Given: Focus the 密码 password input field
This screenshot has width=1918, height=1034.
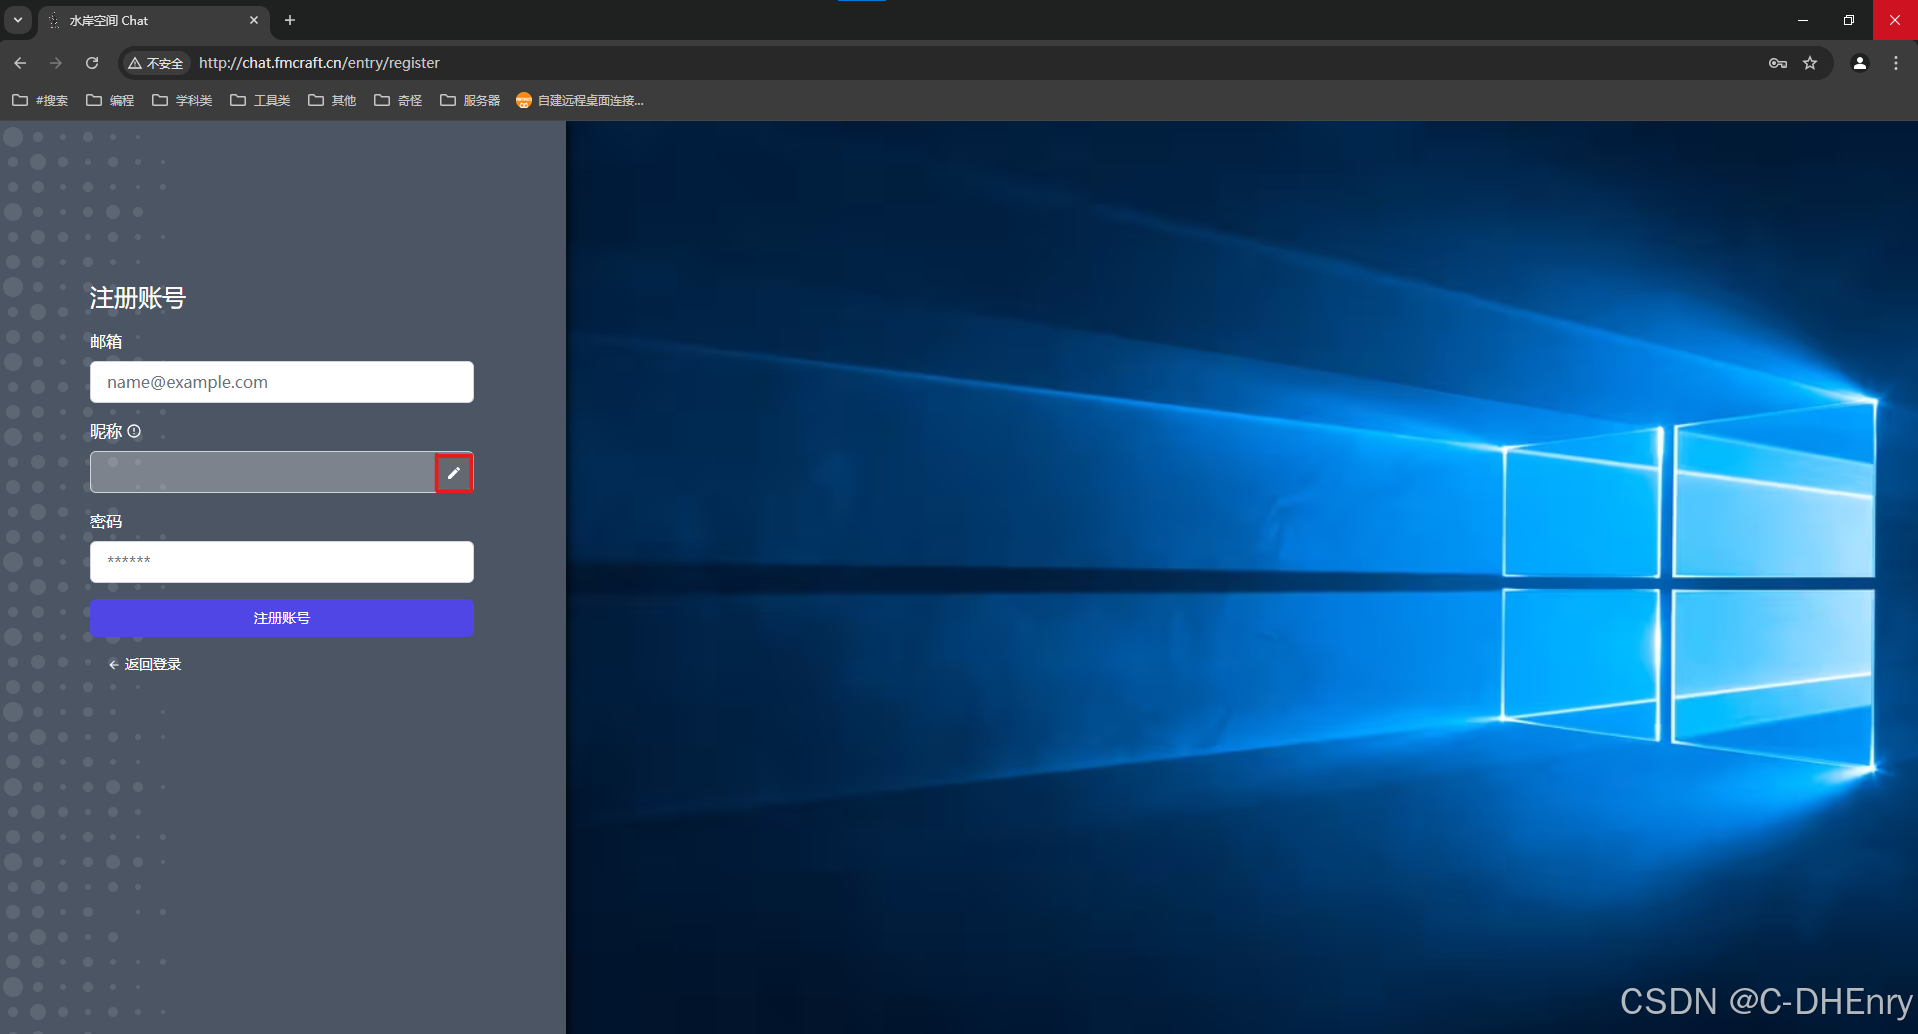Looking at the screenshot, I should (282, 562).
